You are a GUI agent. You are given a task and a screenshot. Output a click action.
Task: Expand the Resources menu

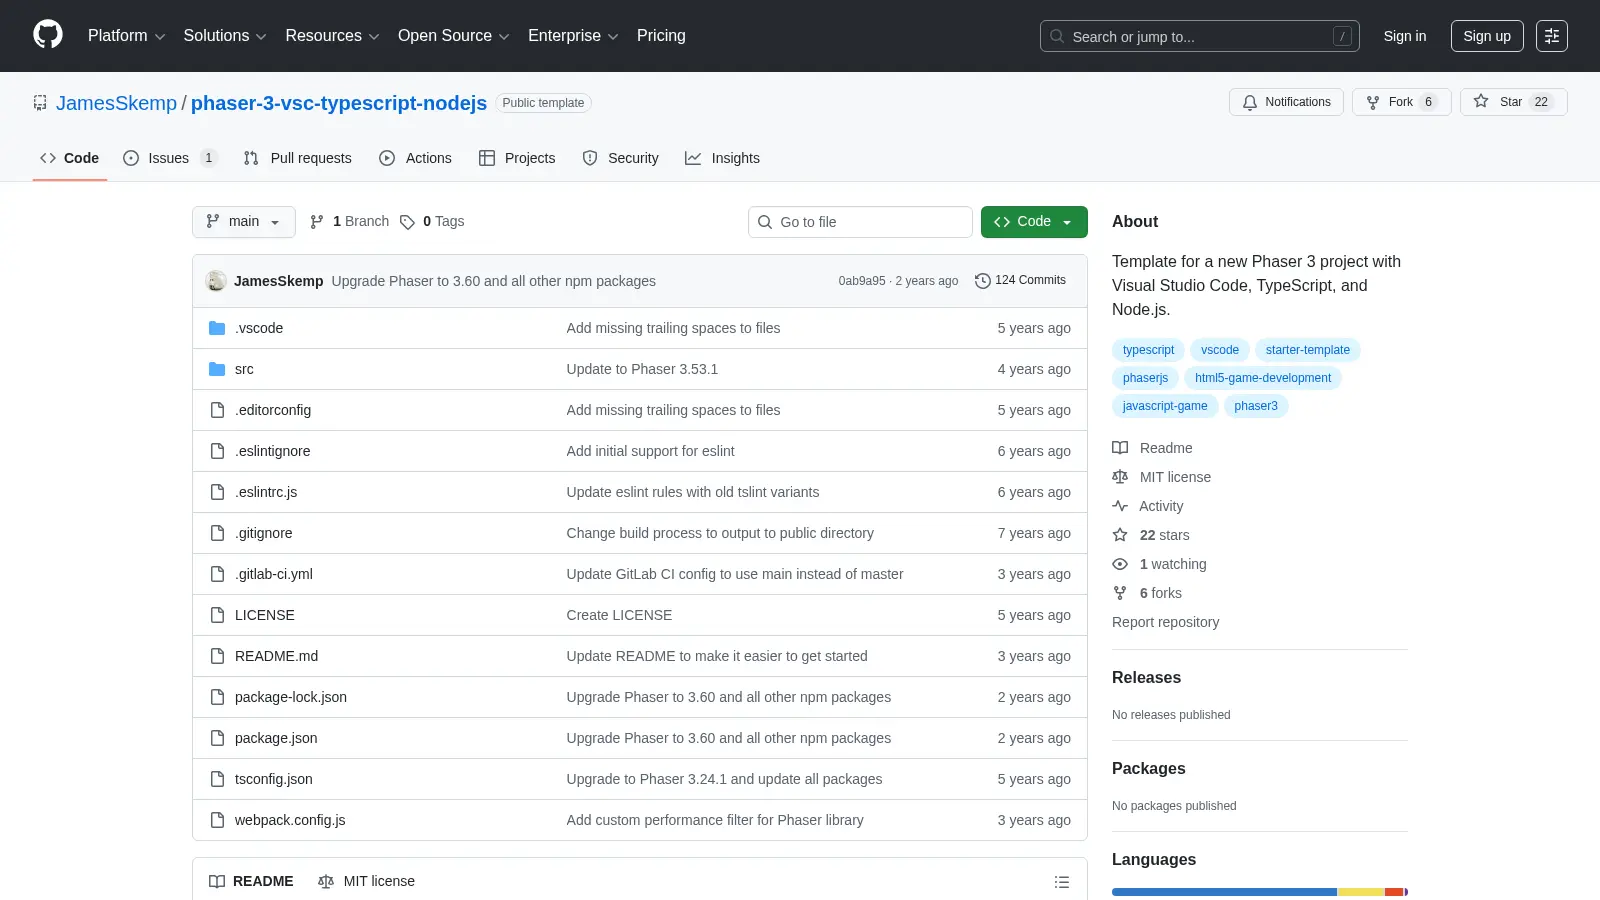(332, 36)
